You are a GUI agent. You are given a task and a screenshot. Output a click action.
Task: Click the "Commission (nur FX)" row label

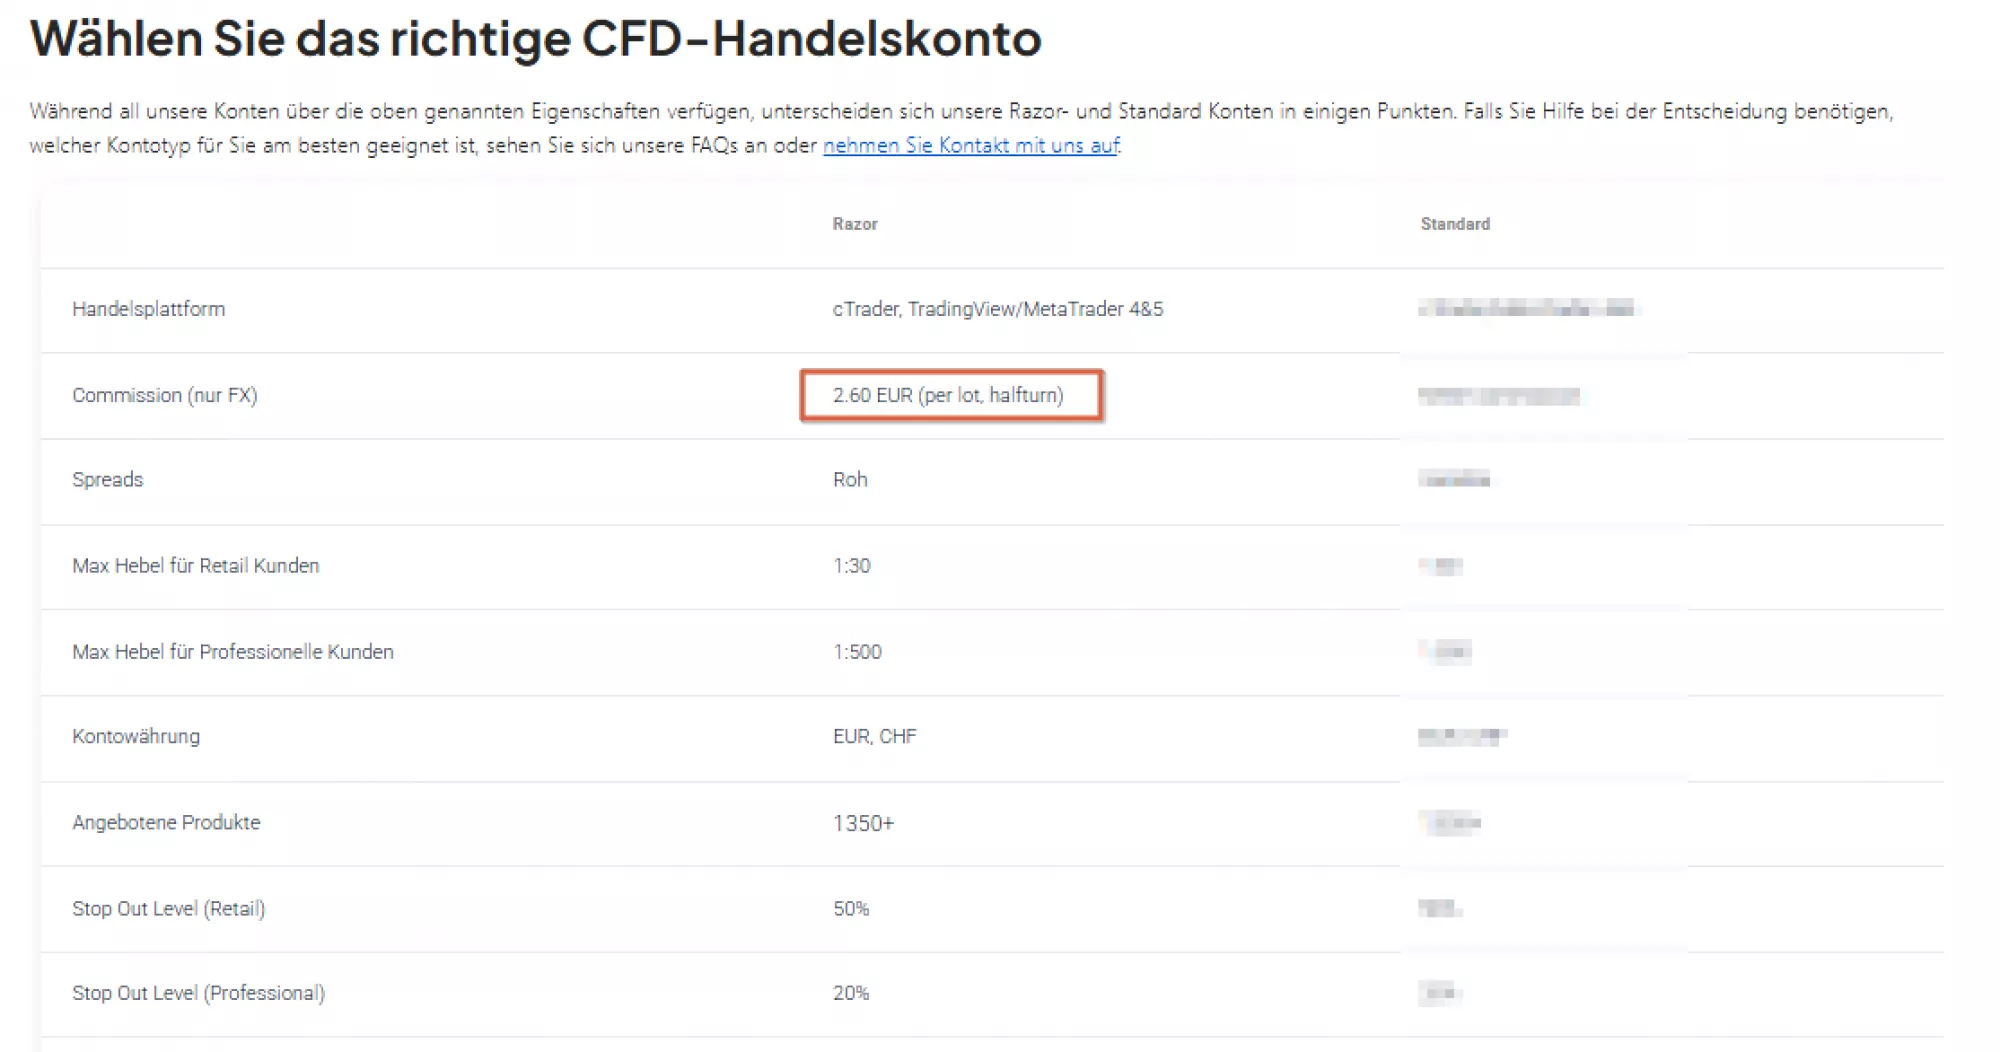pyautogui.click(x=164, y=396)
